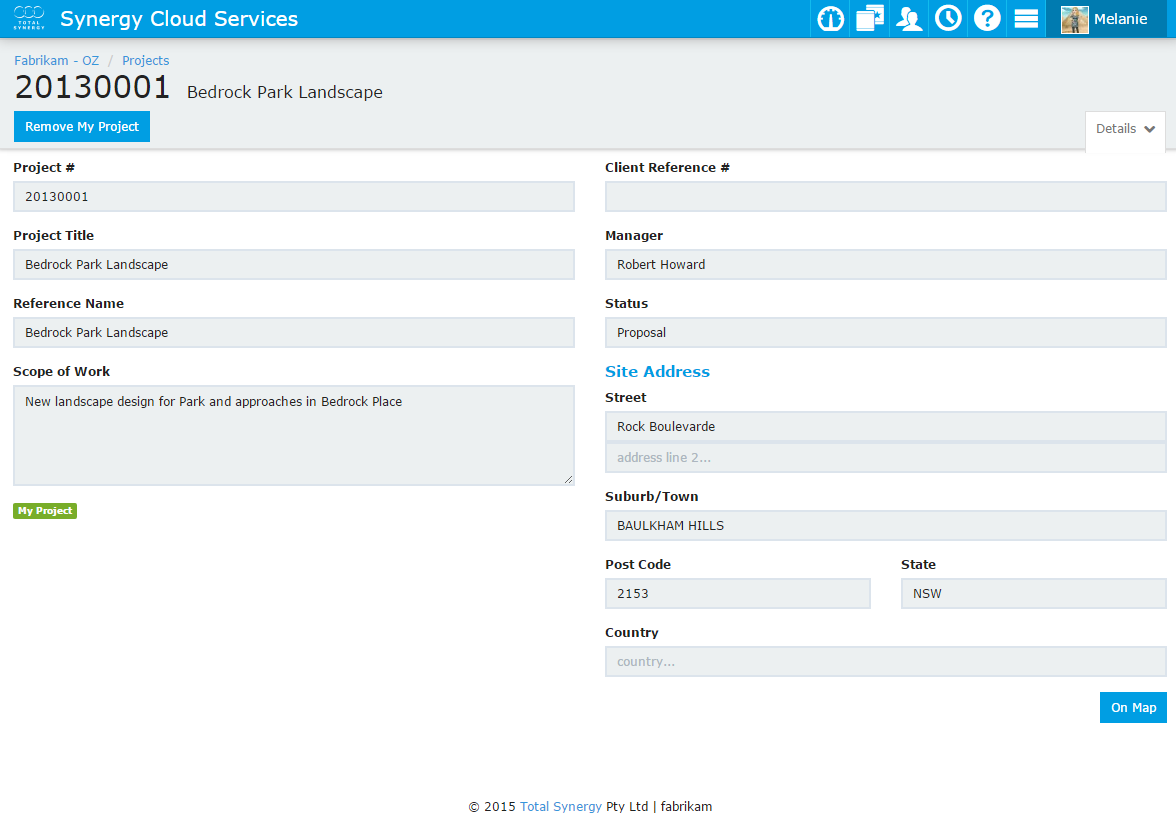This screenshot has width=1176, height=817.
Task: Click the Scope of Work resize handle
Action: point(568,479)
